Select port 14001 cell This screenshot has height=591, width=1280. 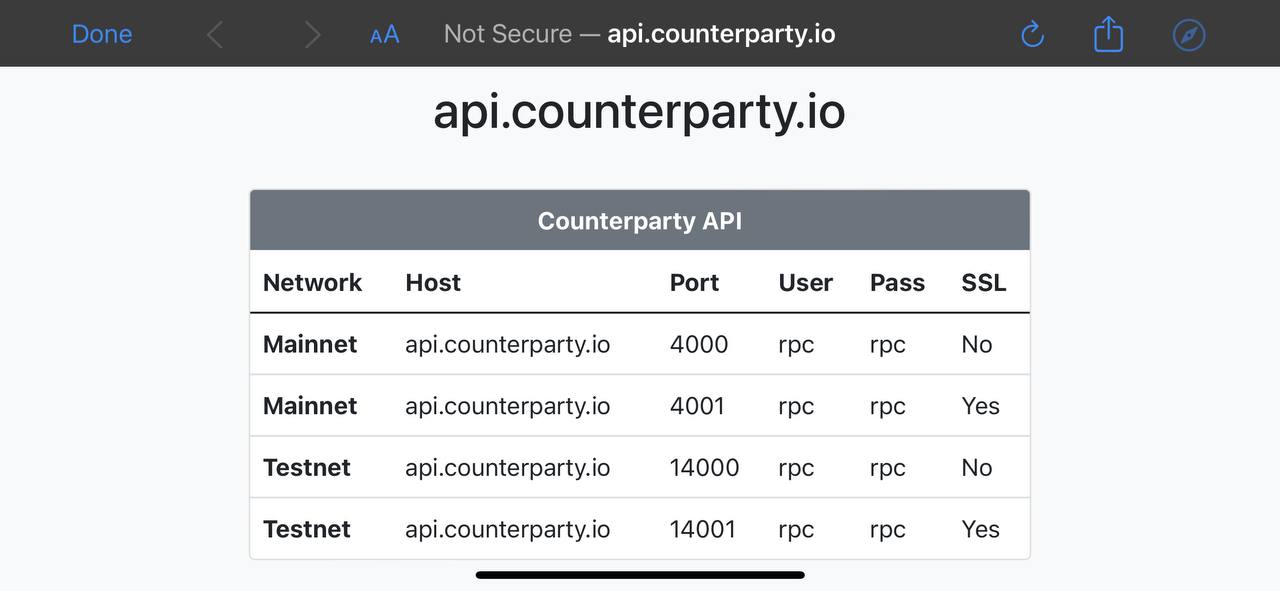point(703,530)
